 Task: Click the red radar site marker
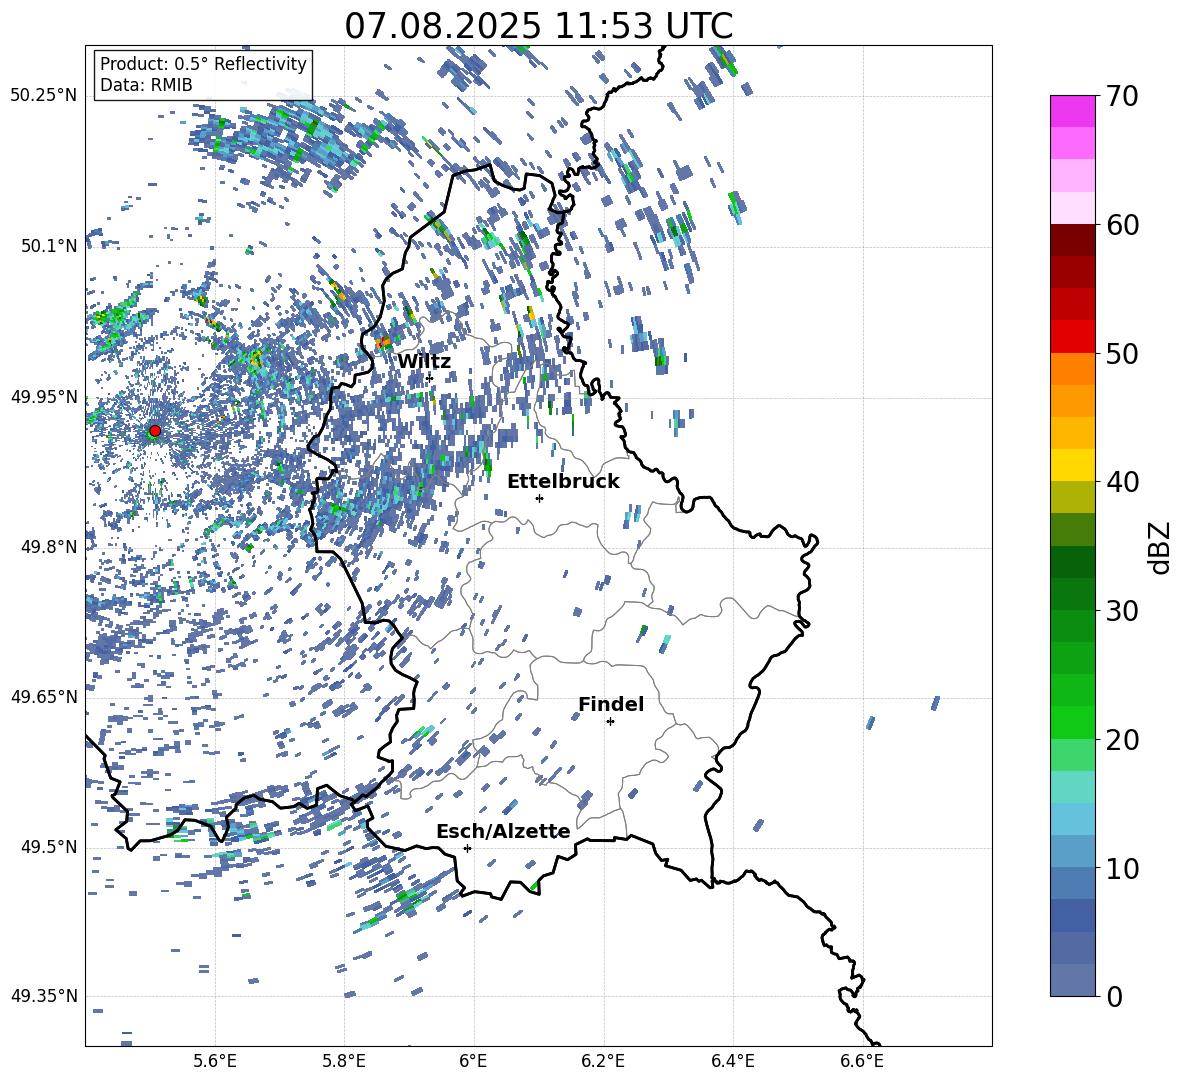tap(155, 431)
